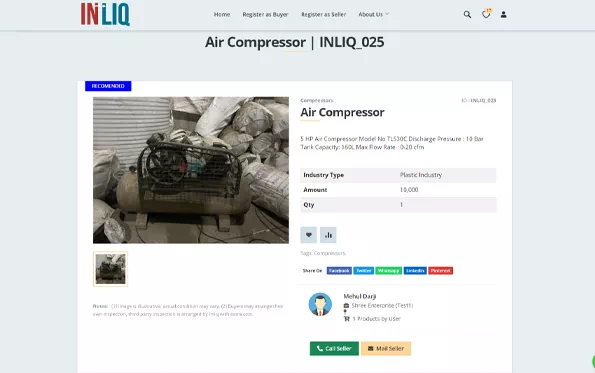595x373 pixels.
Task: Open the user account icon
Action: point(504,14)
